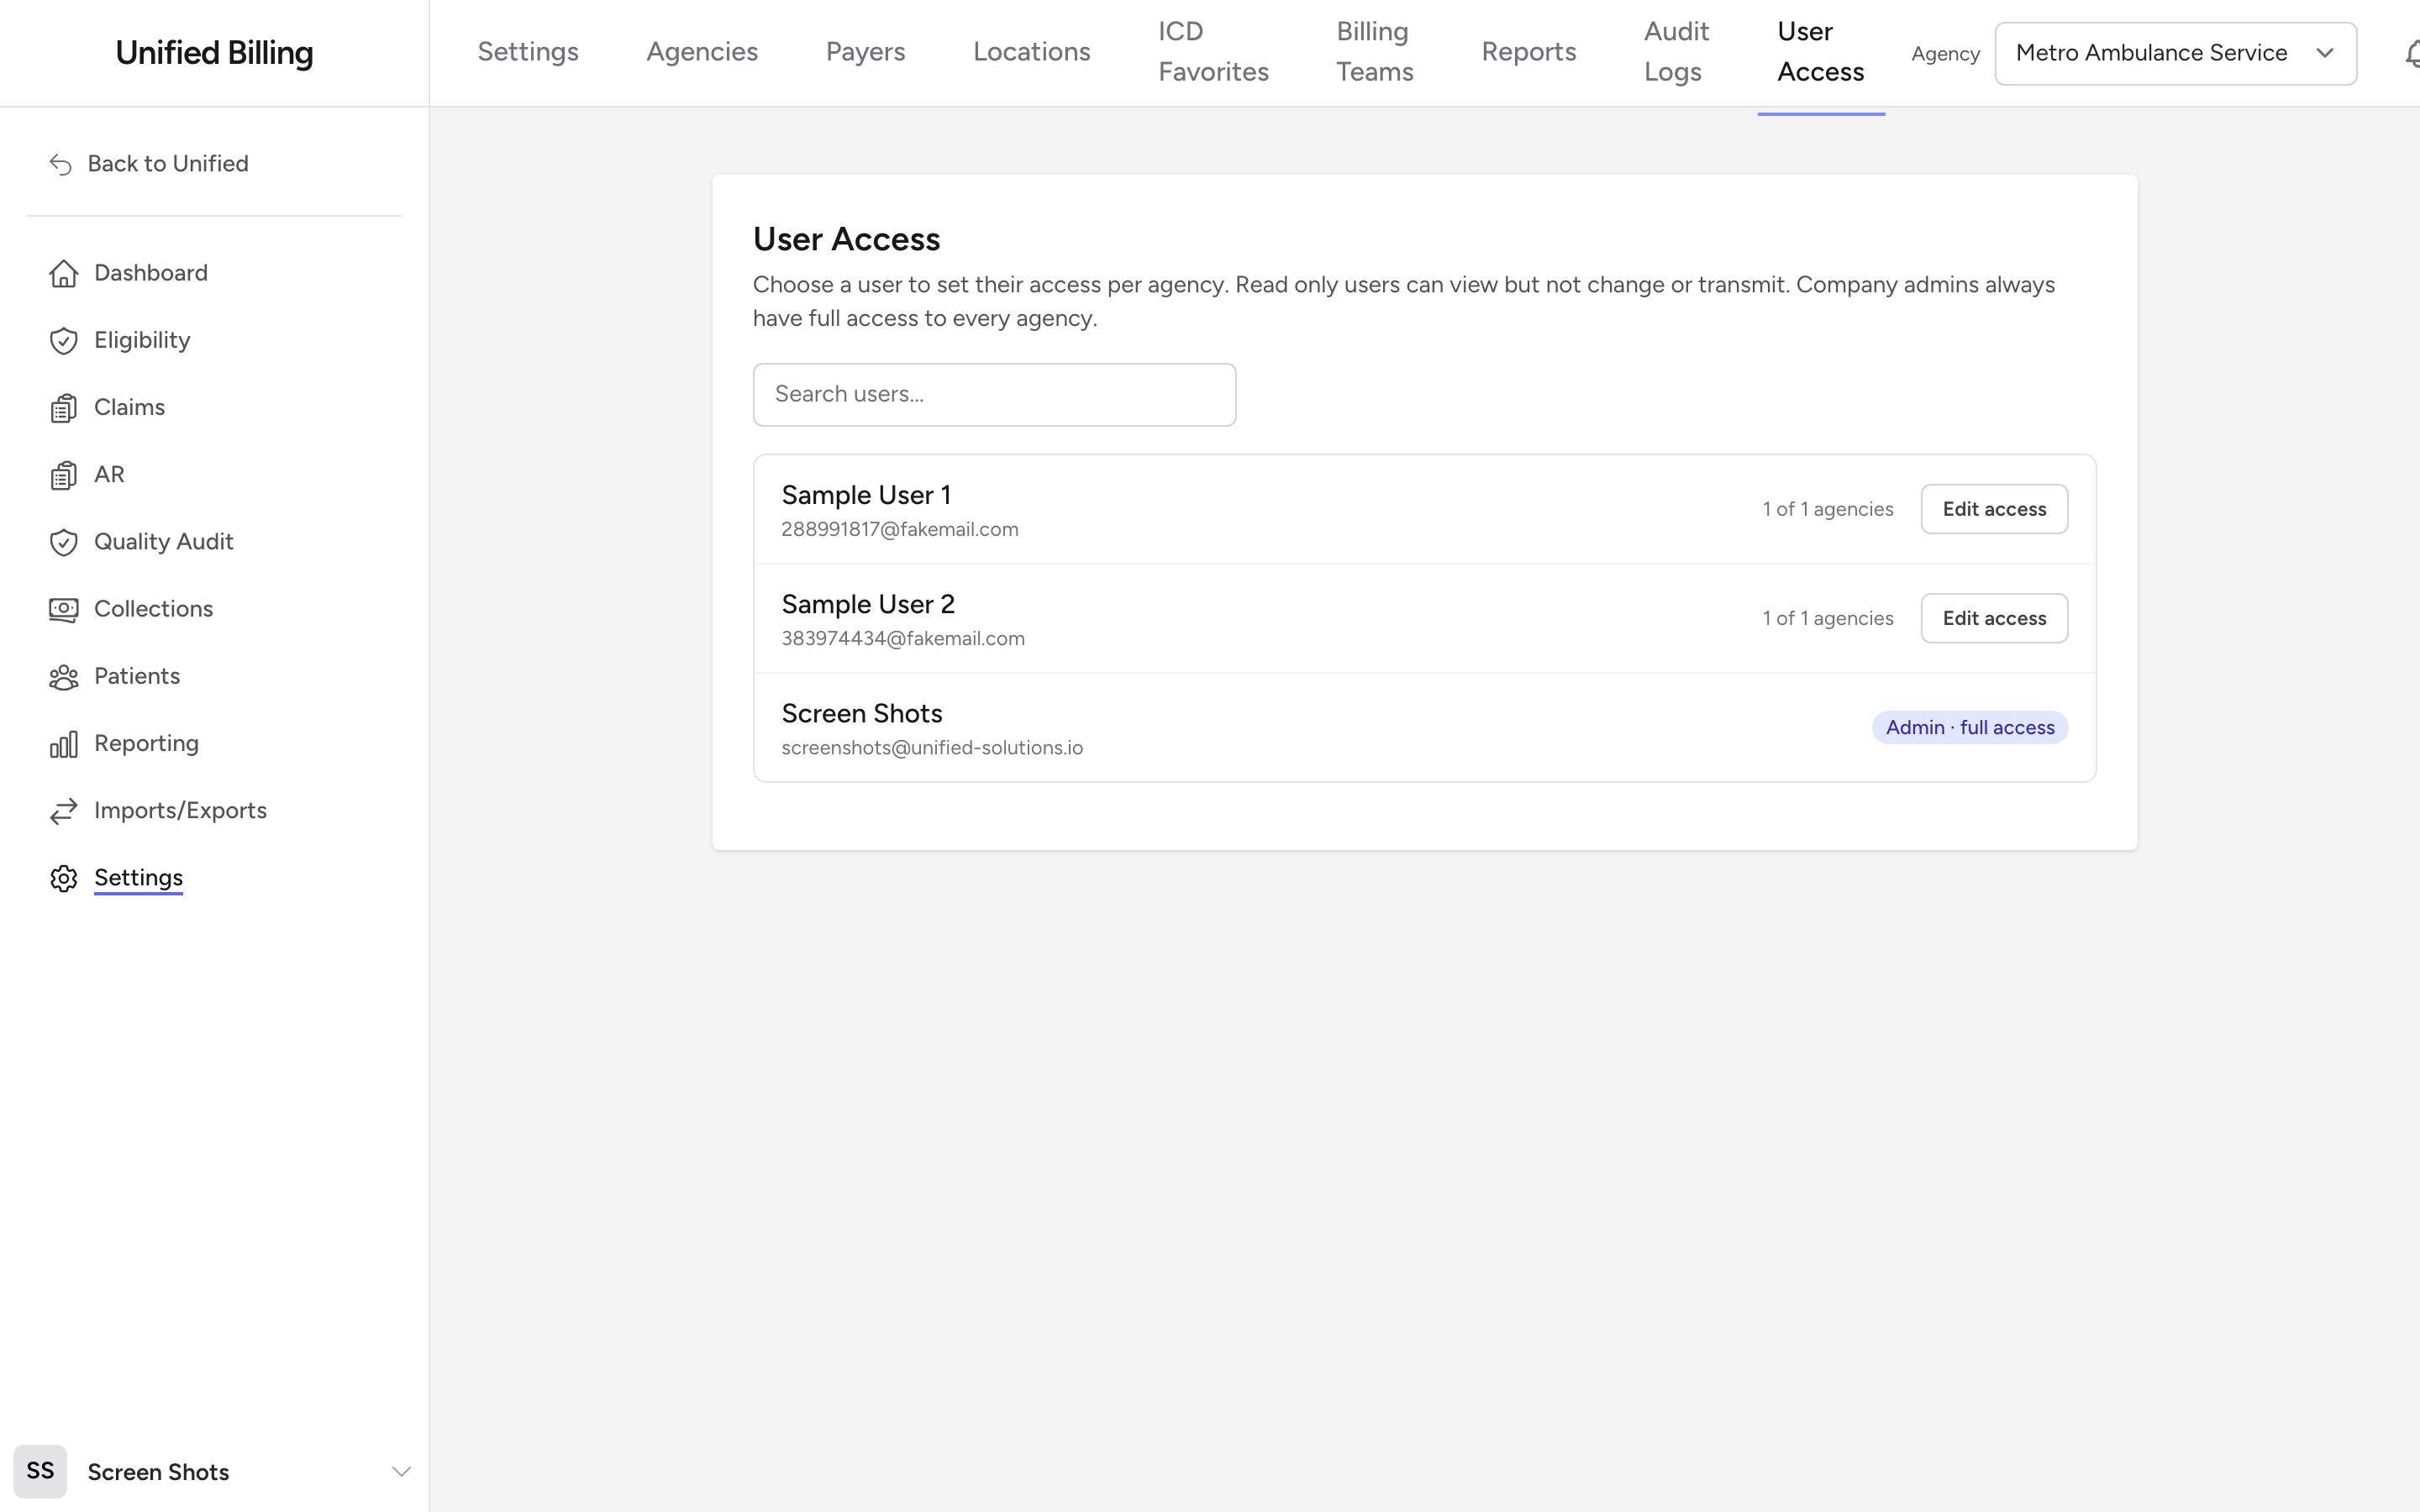This screenshot has width=2420, height=1512.
Task: Click the Claims clipboard icon
Action: click(64, 408)
